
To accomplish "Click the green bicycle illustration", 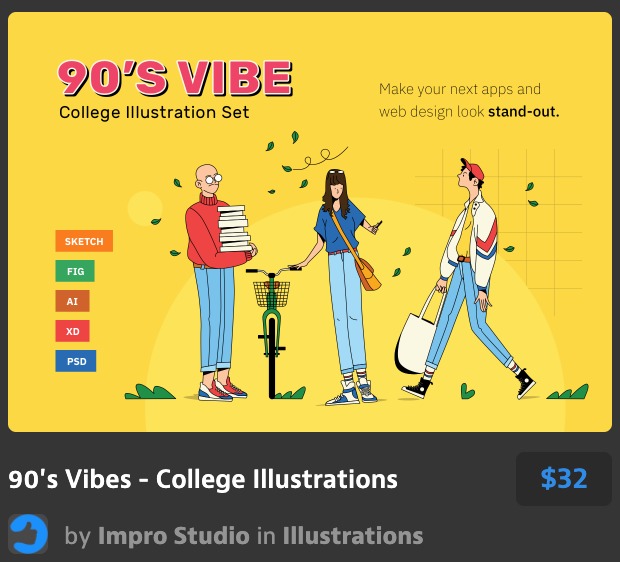I will [272, 332].
